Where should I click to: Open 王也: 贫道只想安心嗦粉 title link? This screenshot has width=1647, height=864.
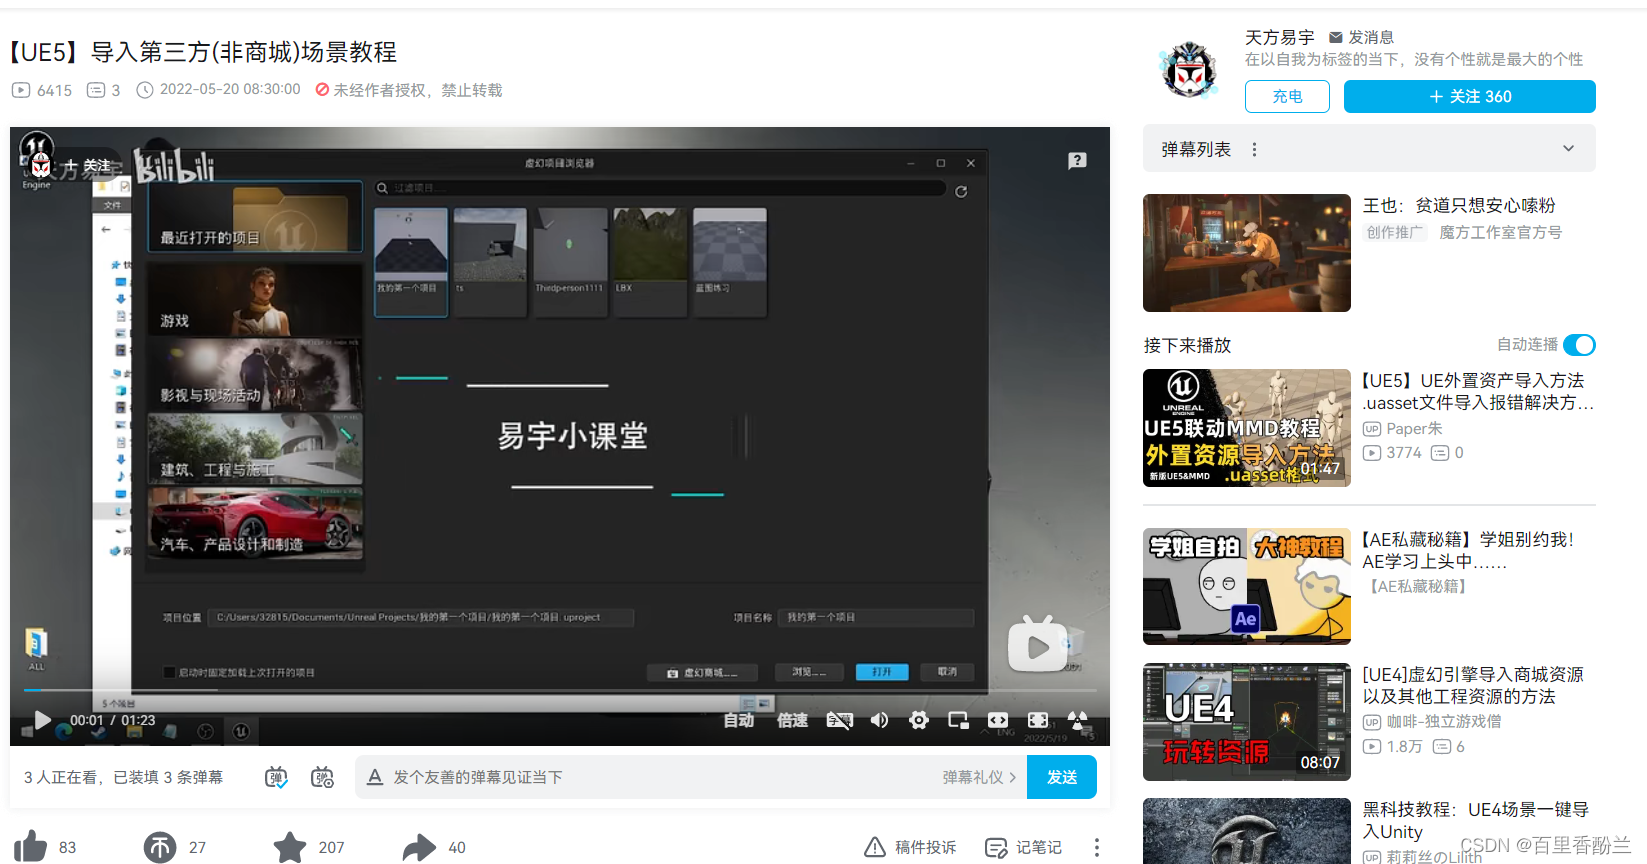click(1459, 205)
